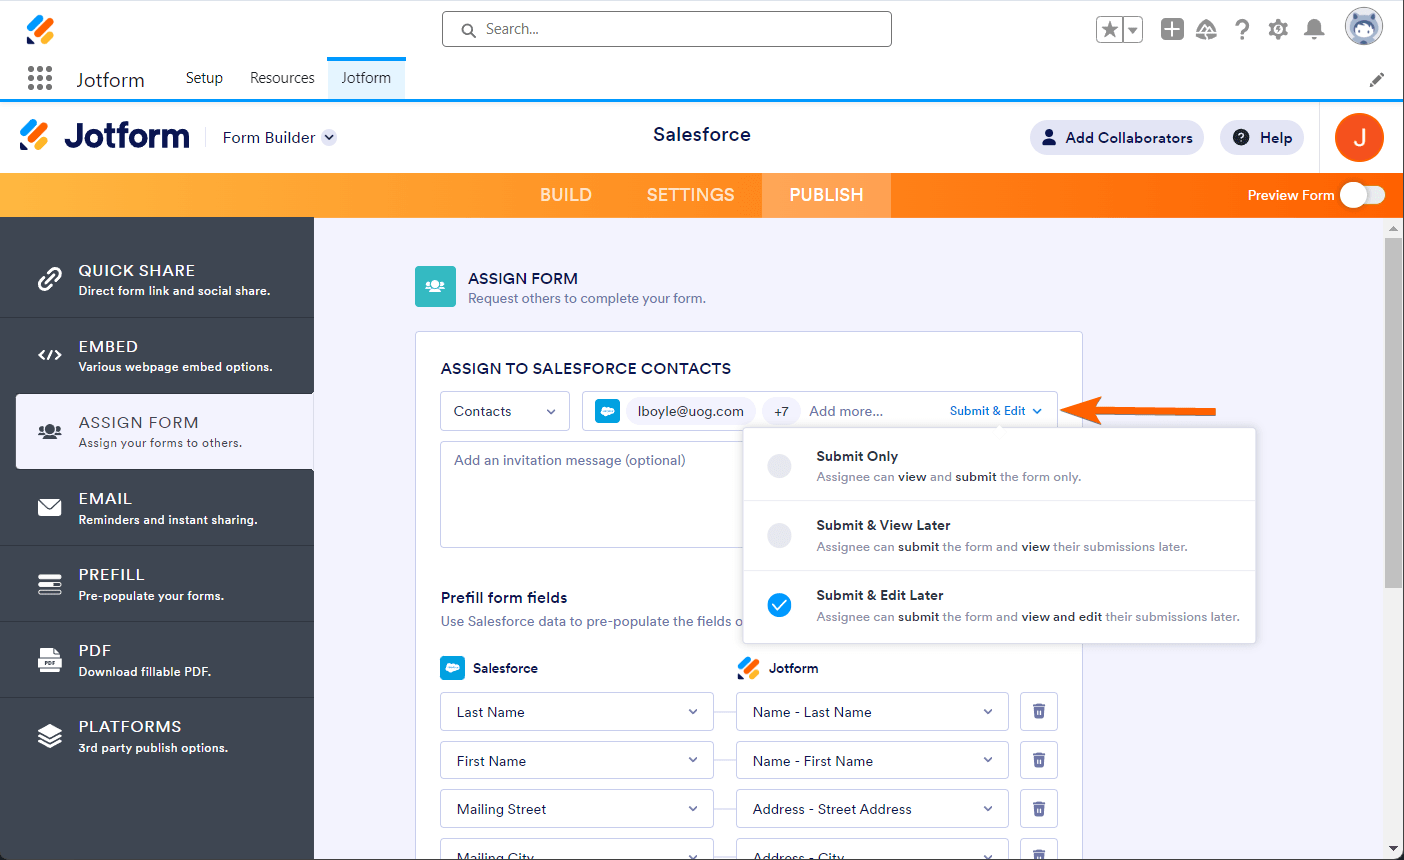Go to the BUILD tab
The height and width of the screenshot is (860, 1404).
(x=566, y=195)
